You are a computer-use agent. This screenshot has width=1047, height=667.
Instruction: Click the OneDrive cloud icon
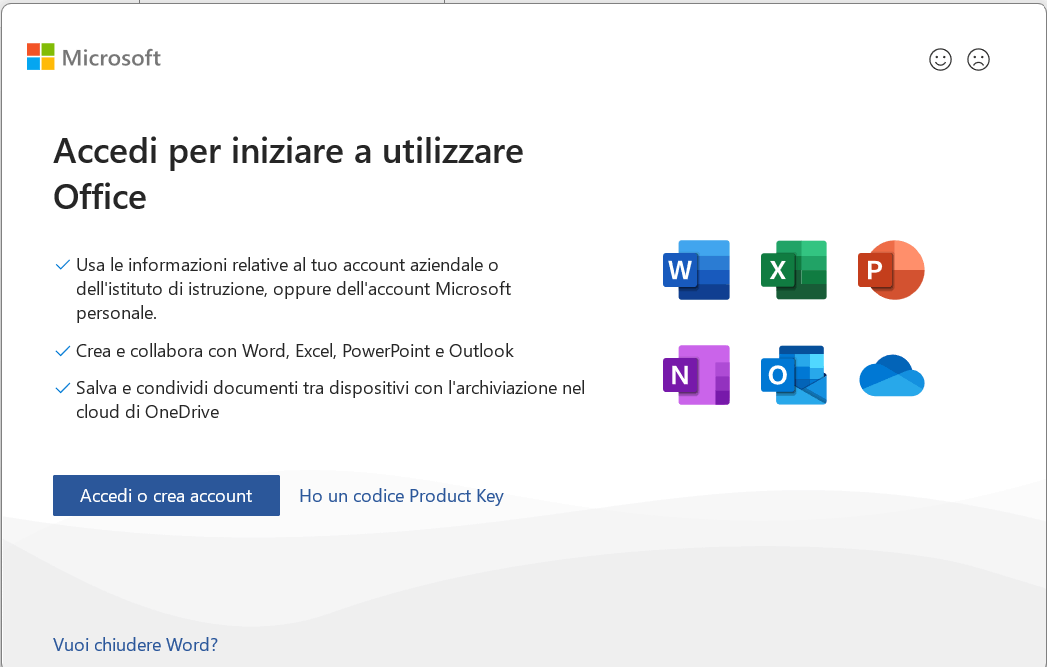pyautogui.click(x=891, y=375)
